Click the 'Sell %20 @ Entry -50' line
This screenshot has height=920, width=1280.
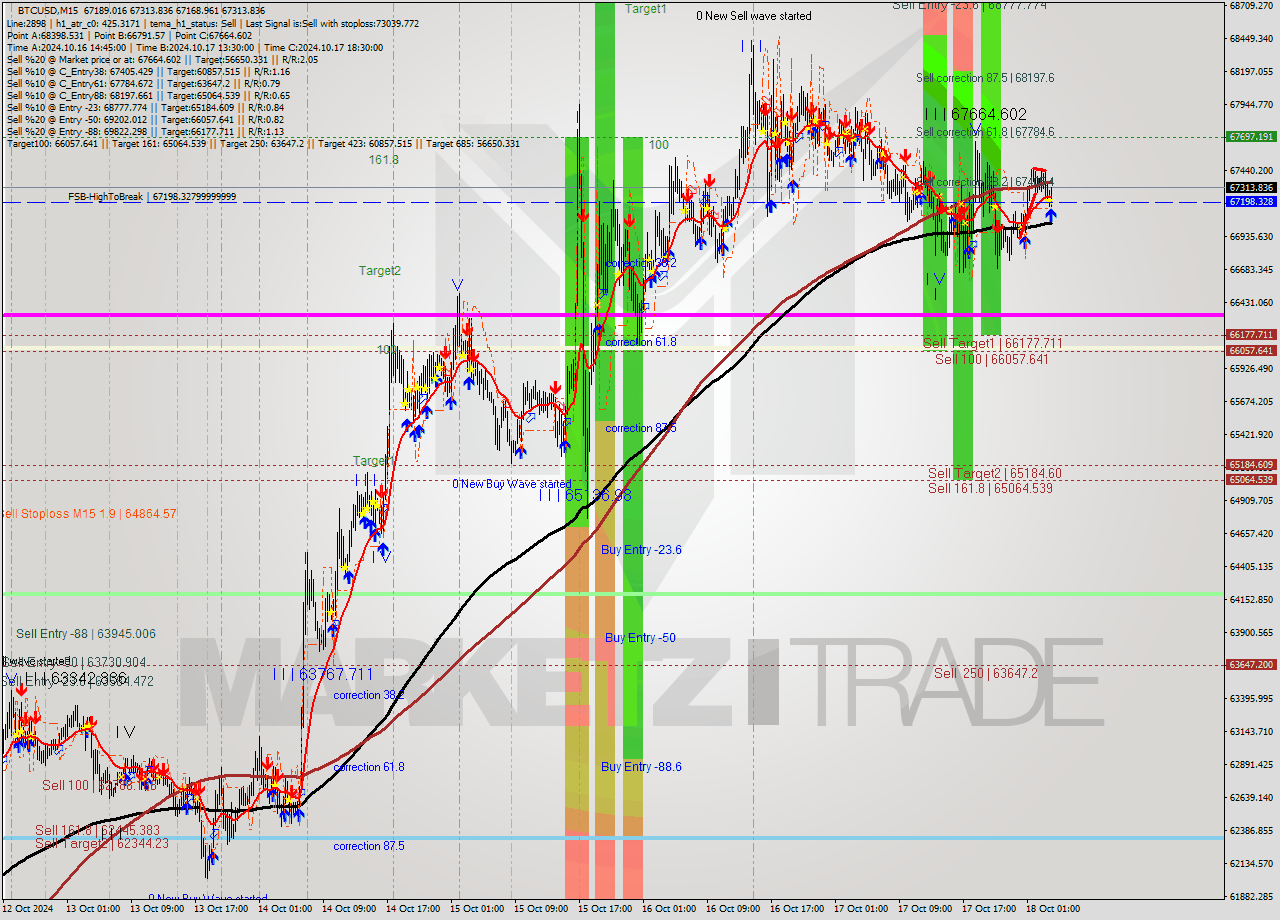click(x=145, y=119)
